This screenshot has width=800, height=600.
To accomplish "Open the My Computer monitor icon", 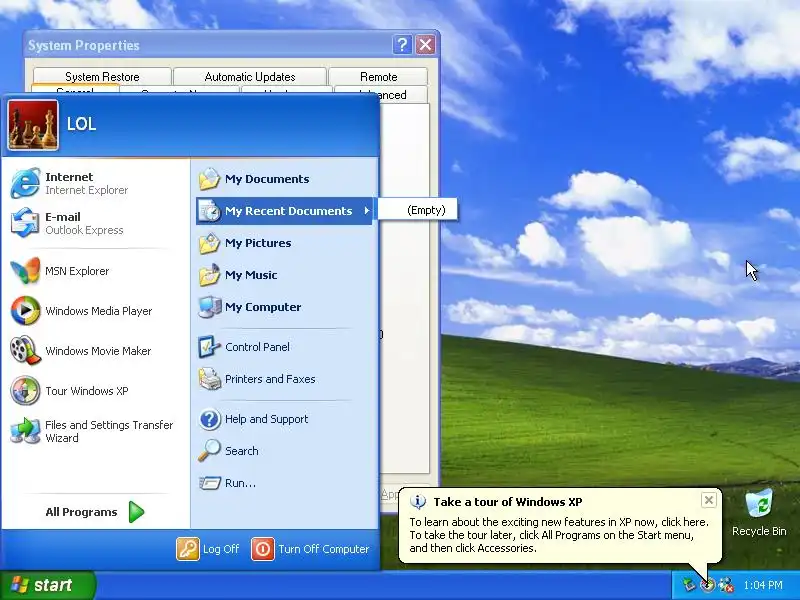I will (x=209, y=307).
